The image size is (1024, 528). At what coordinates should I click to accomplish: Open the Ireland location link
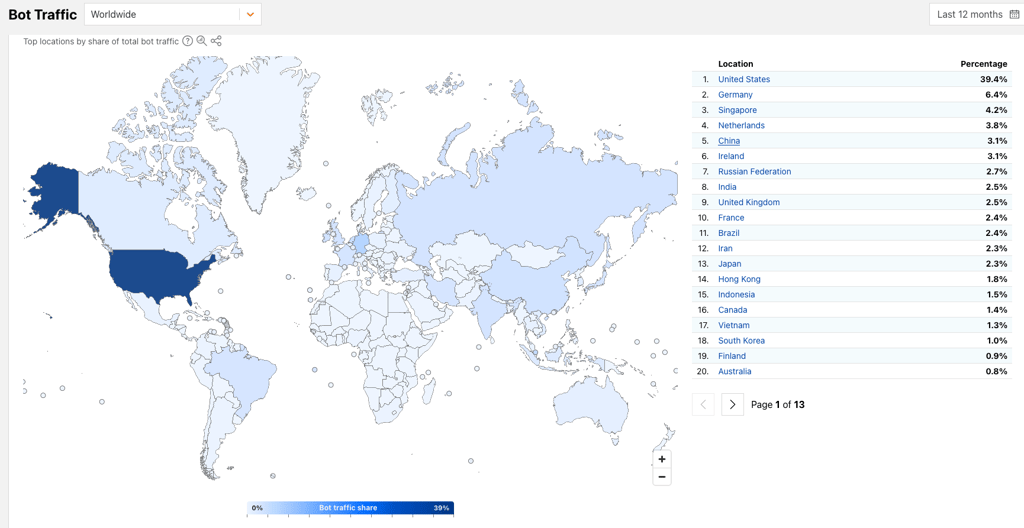click(731, 156)
